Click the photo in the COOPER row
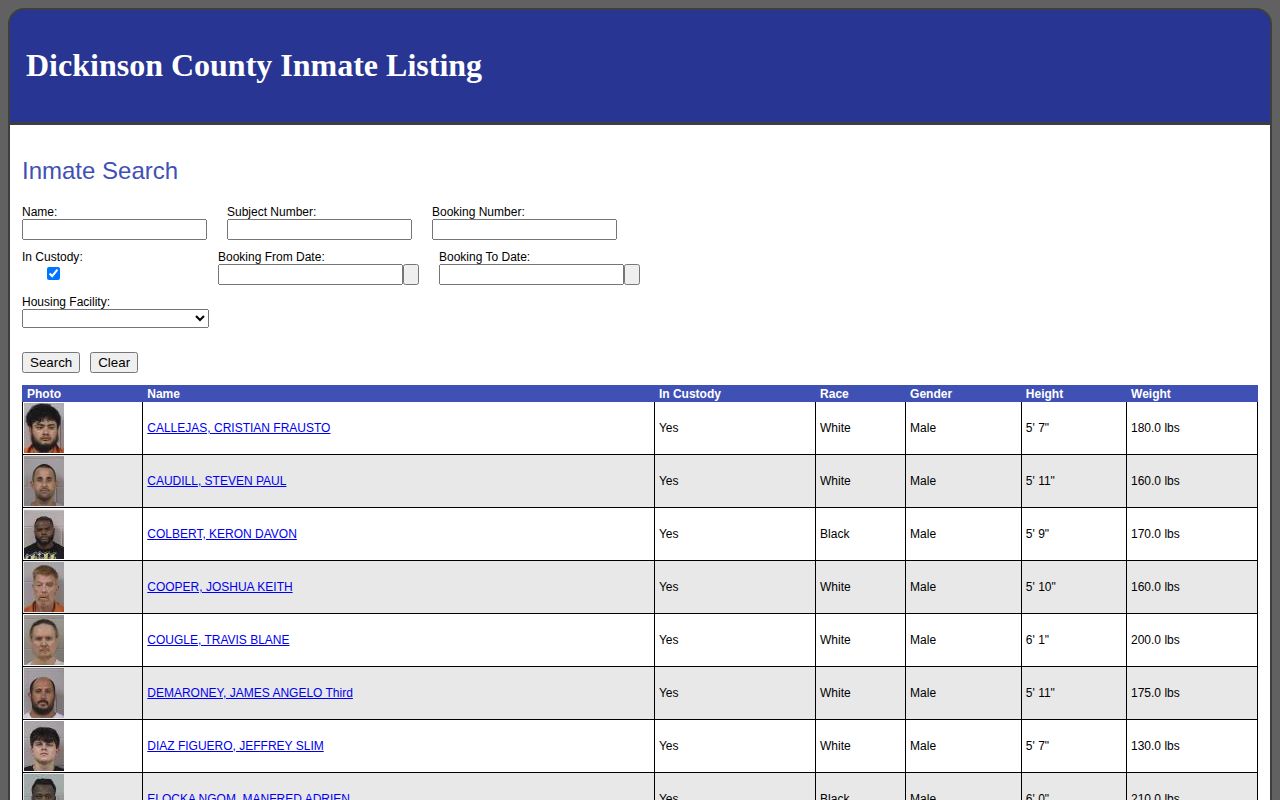Screen dimensions: 1280x800 pyautogui.click(x=44, y=587)
